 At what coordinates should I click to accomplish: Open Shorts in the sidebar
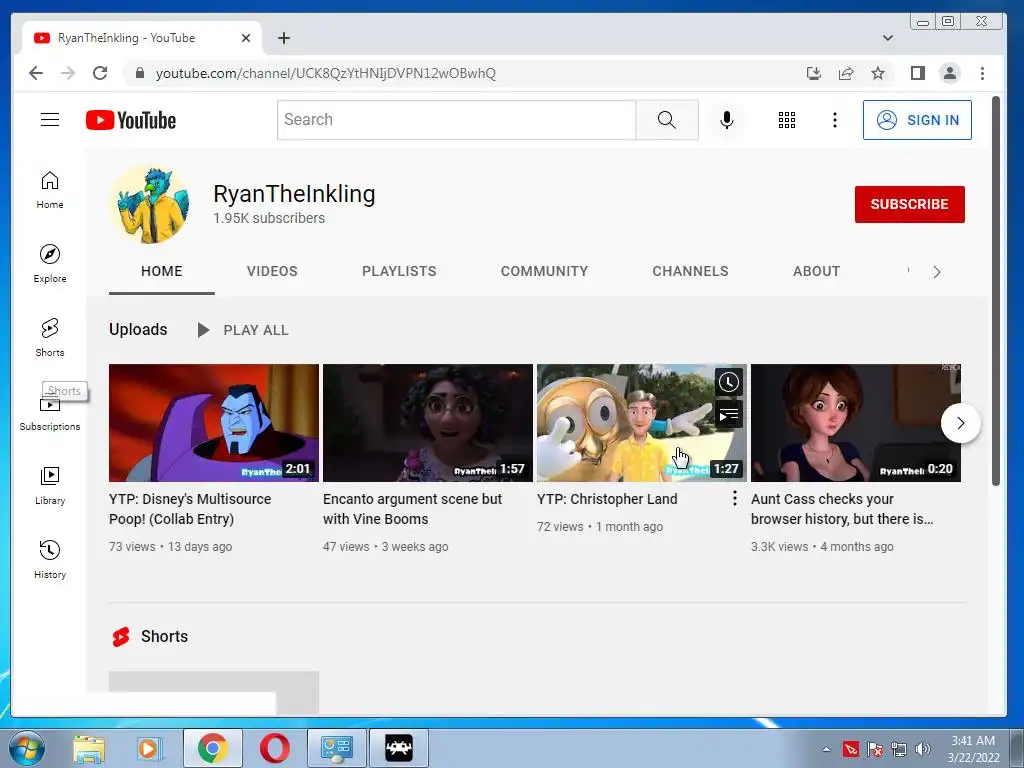(x=50, y=338)
